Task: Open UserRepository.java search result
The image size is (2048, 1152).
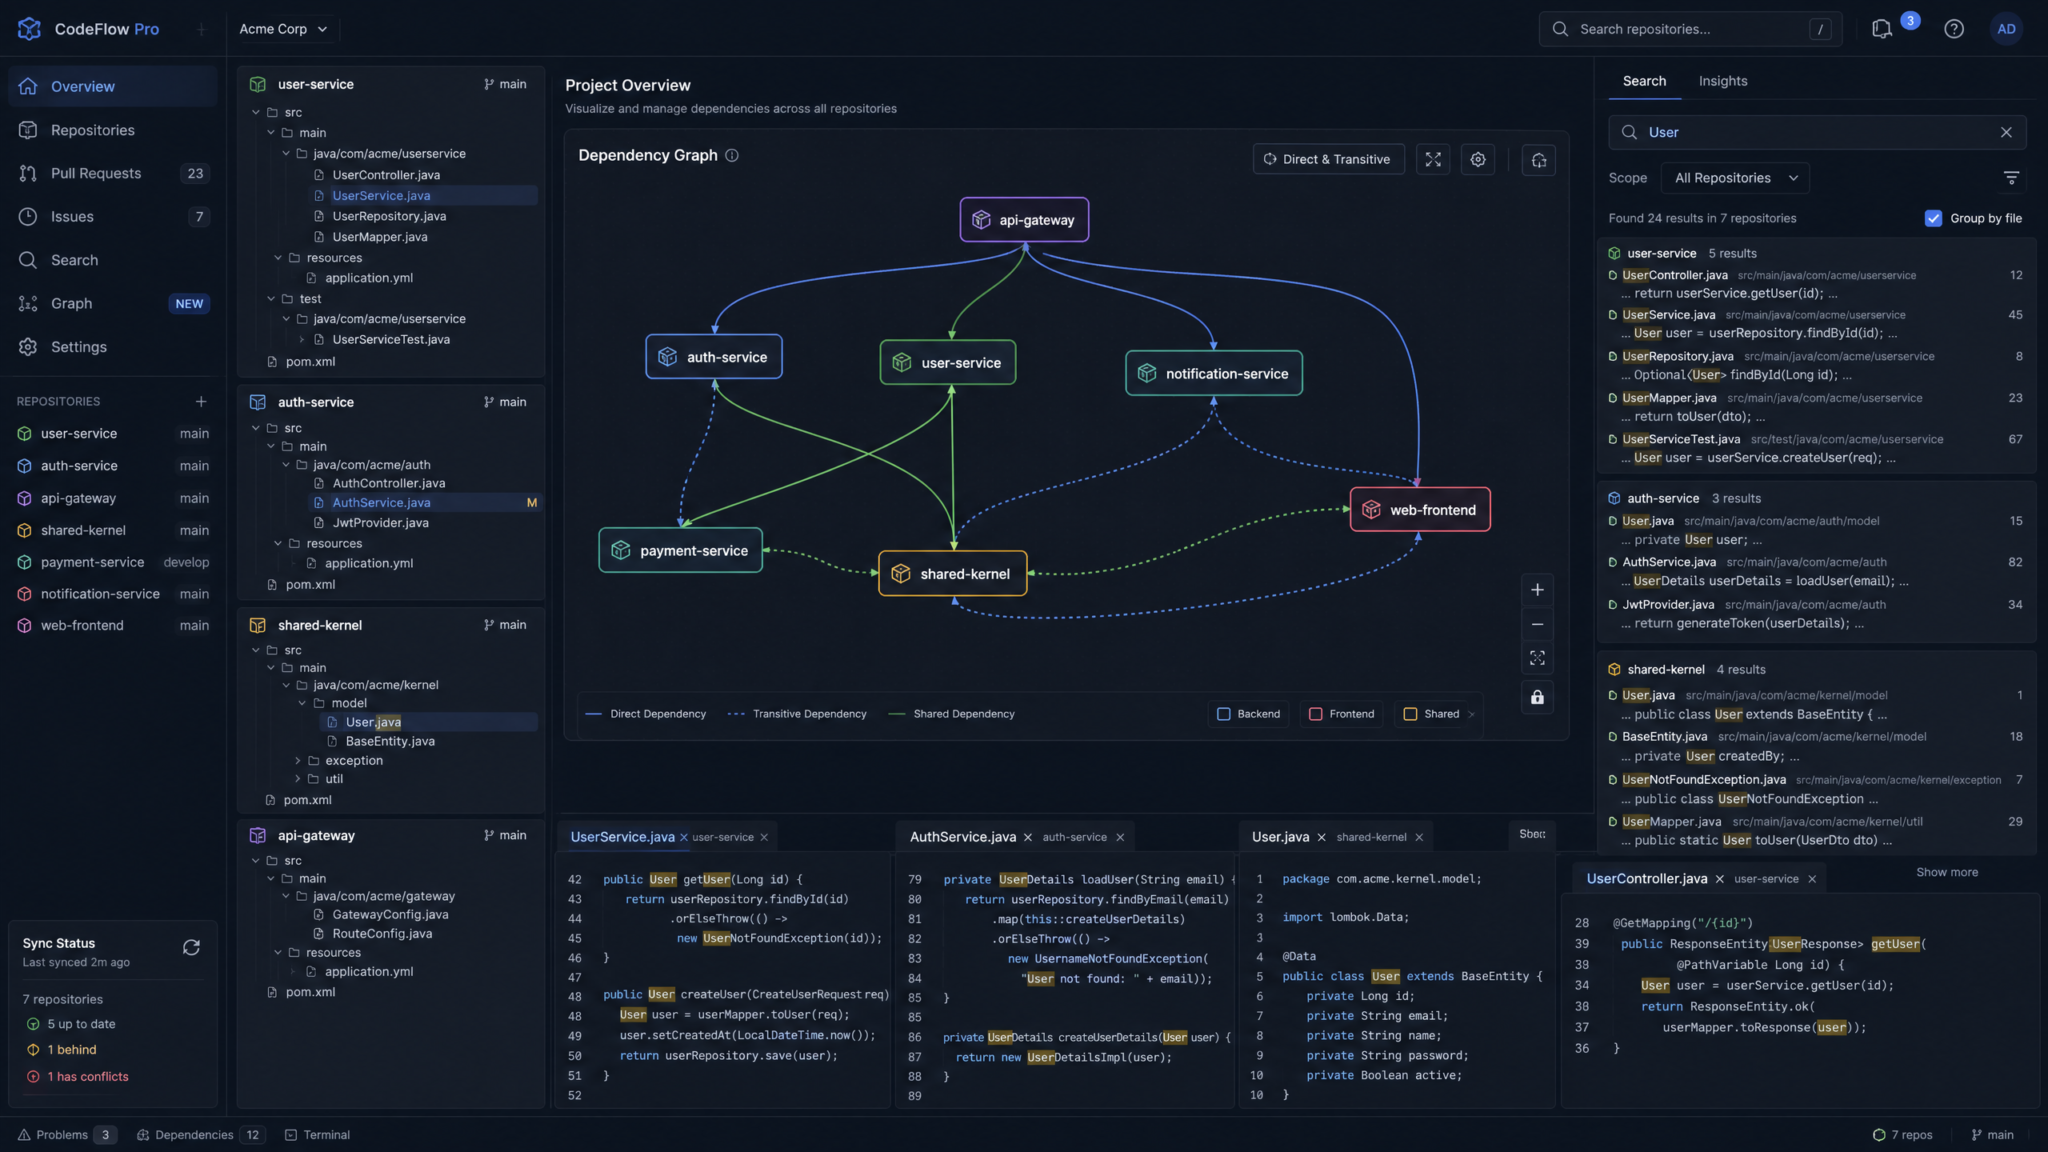Action: coord(1817,365)
